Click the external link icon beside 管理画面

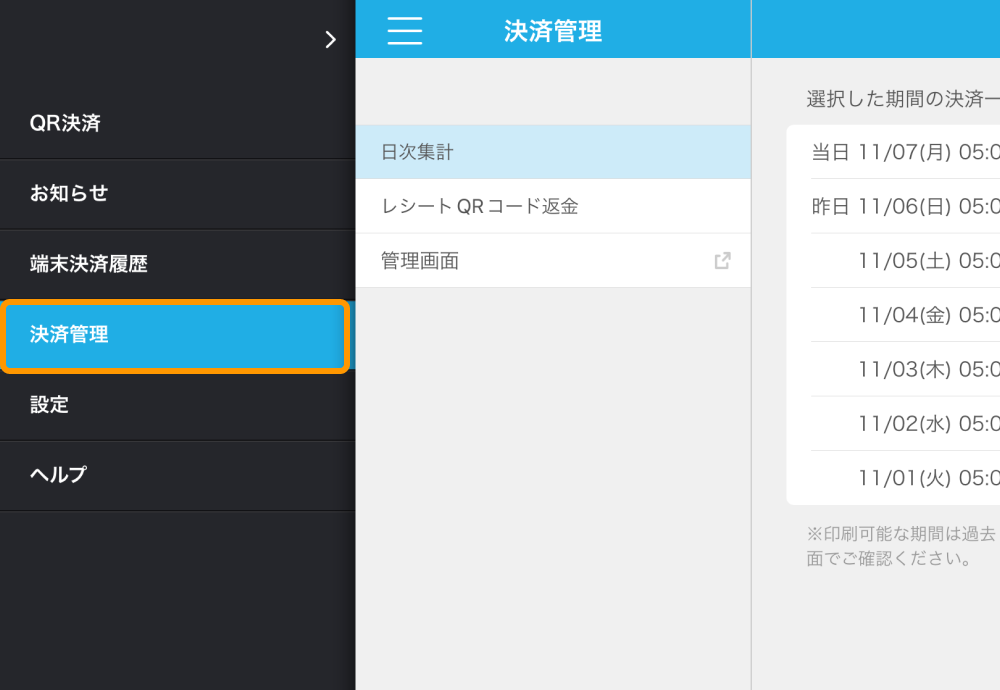722,261
